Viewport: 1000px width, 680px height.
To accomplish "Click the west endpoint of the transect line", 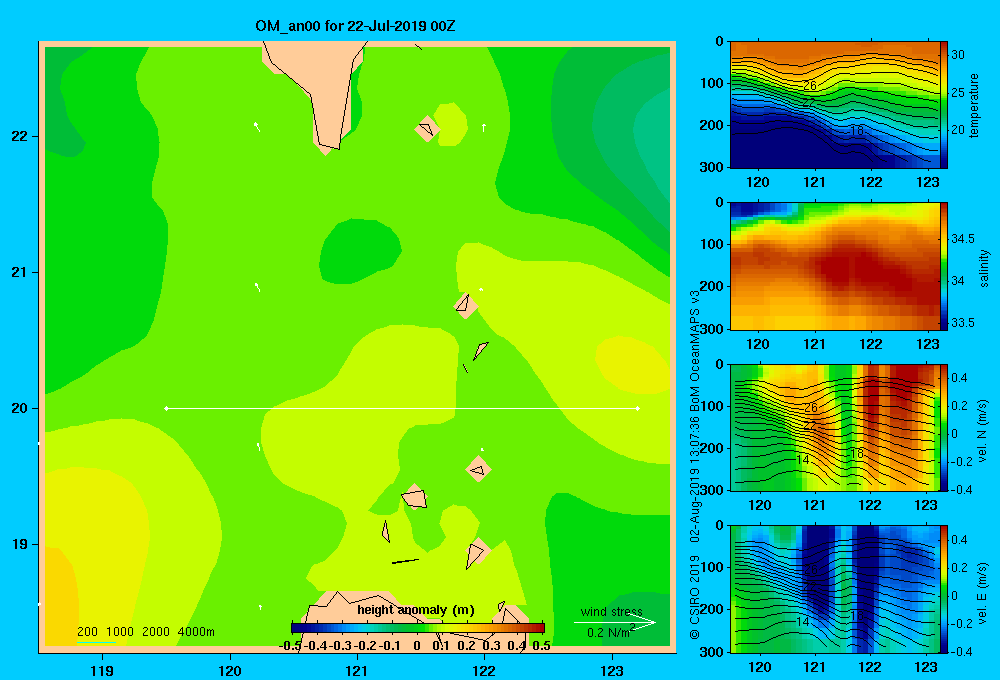I will (166, 408).
